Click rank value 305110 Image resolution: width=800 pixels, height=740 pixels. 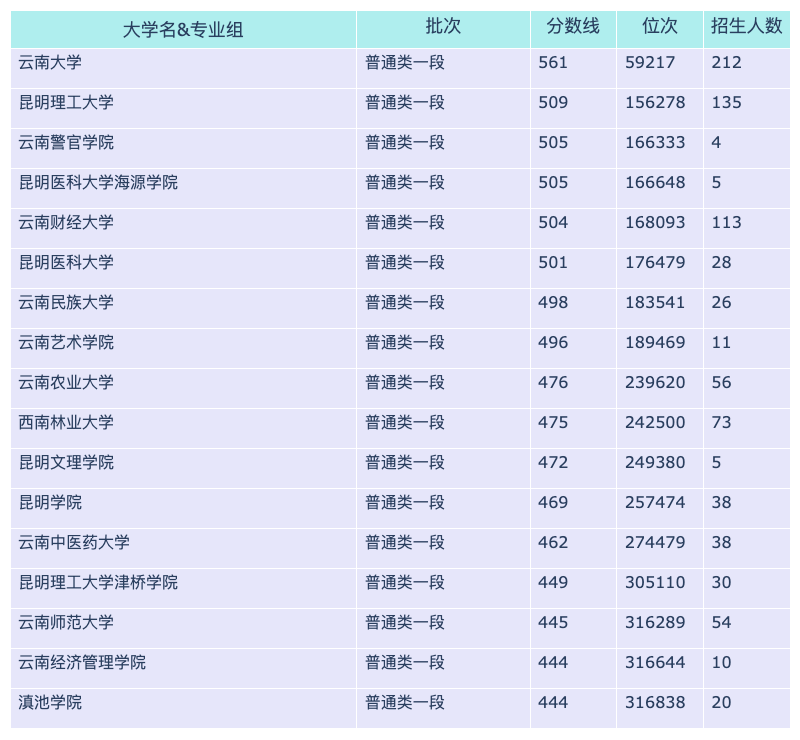coord(655,582)
